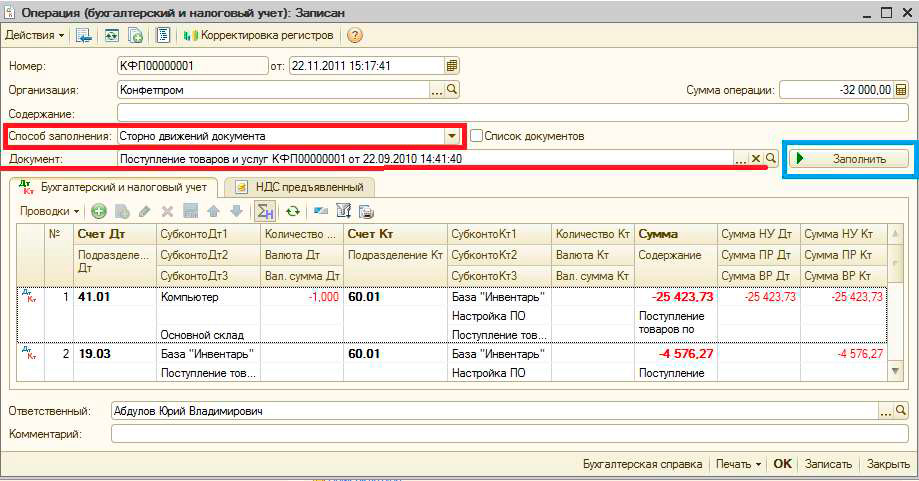
Task: Copy the entry using the copy icon
Action: pyautogui.click(x=122, y=211)
